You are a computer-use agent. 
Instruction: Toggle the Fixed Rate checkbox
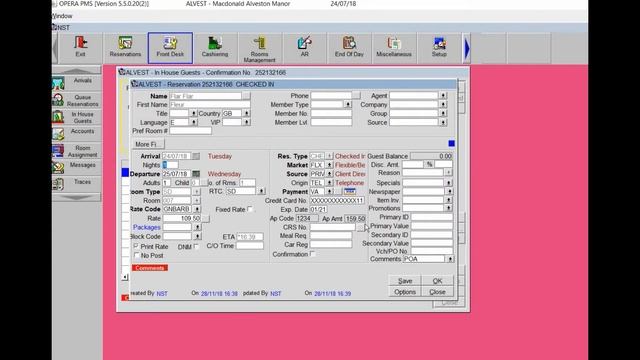[x=250, y=209]
